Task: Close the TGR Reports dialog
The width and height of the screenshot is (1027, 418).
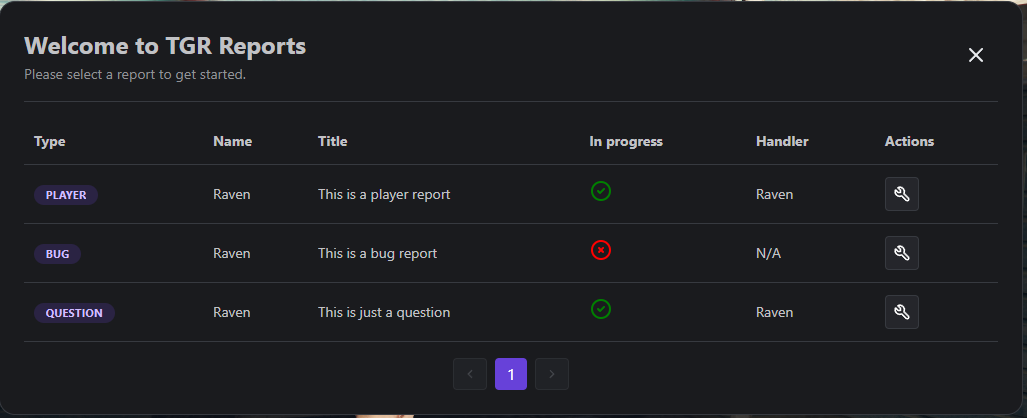Action: (x=976, y=55)
